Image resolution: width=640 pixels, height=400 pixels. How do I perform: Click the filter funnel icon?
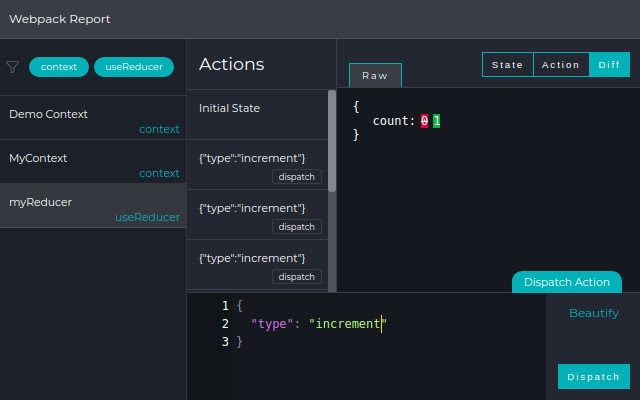(13, 67)
